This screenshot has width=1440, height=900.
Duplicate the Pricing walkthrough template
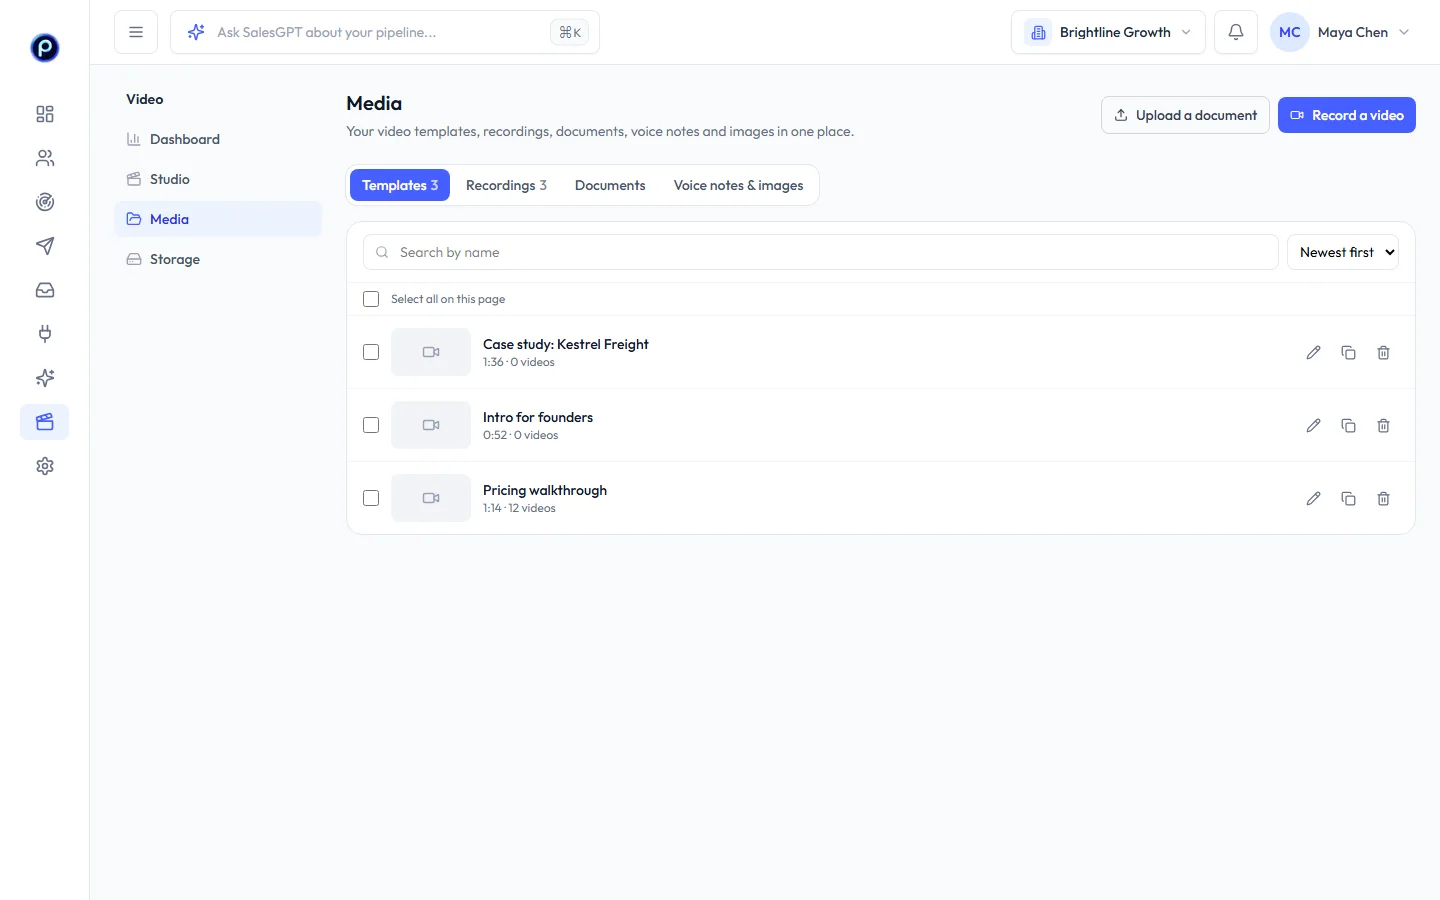click(1349, 498)
